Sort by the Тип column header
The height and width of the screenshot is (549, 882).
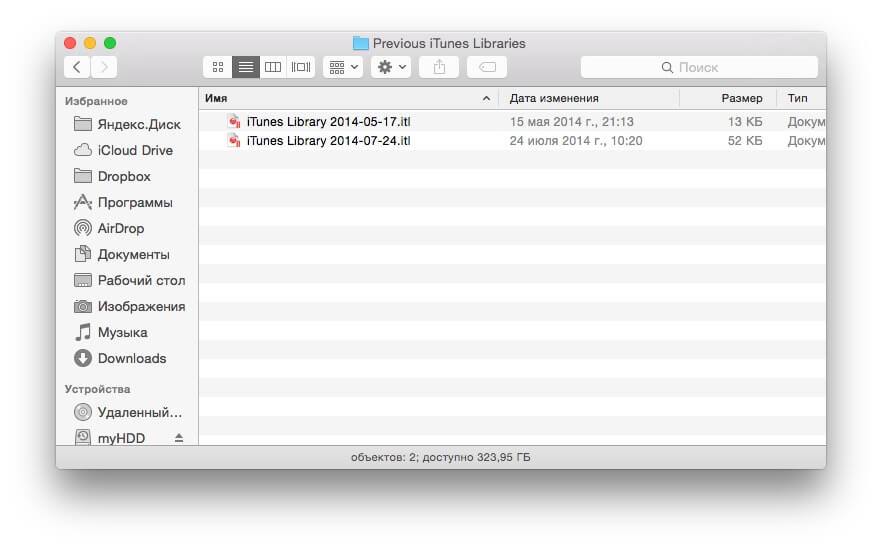coord(802,98)
